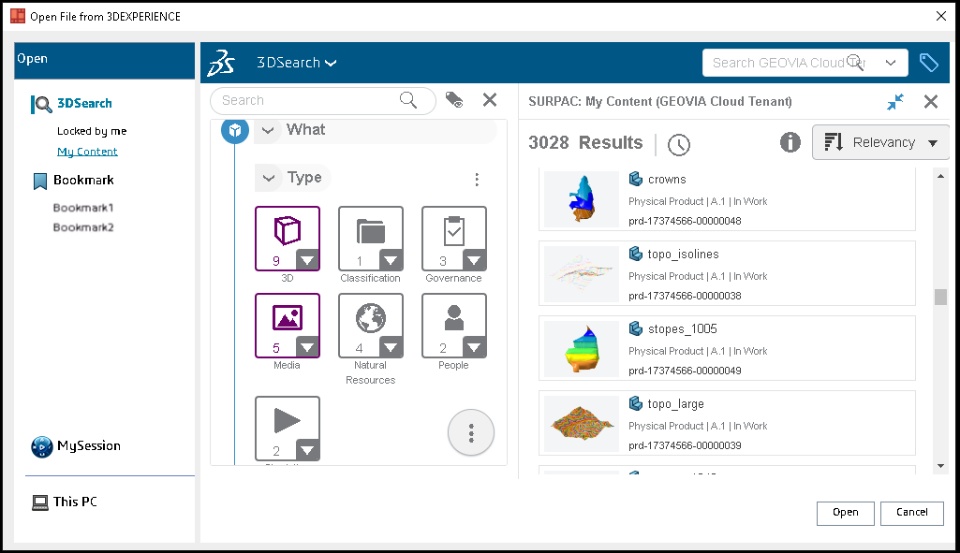The image size is (960, 553).
Task: Click the stopes_1005 product type icon
Action: point(636,328)
